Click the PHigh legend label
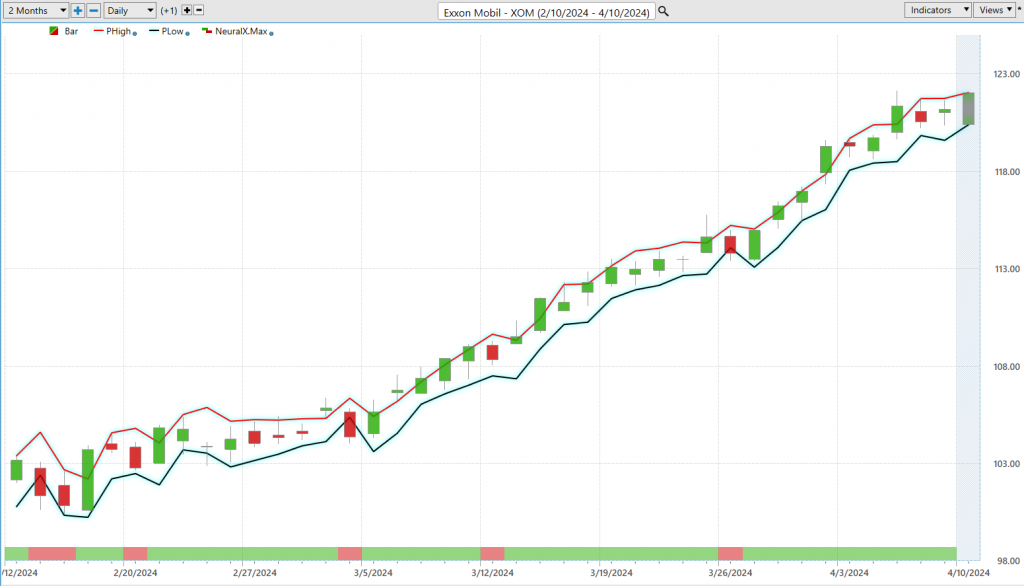This screenshot has width=1024, height=586. click(x=118, y=31)
